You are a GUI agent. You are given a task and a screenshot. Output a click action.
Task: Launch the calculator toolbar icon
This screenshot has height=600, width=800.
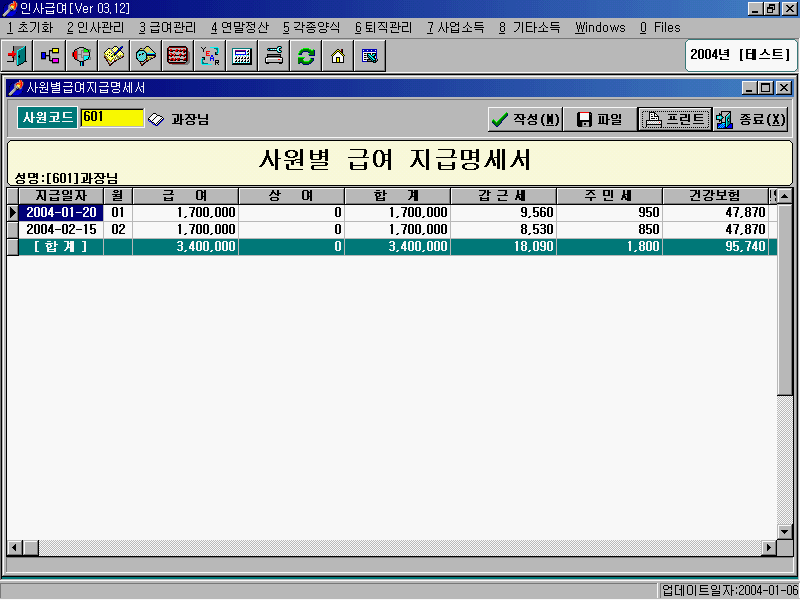click(241, 55)
